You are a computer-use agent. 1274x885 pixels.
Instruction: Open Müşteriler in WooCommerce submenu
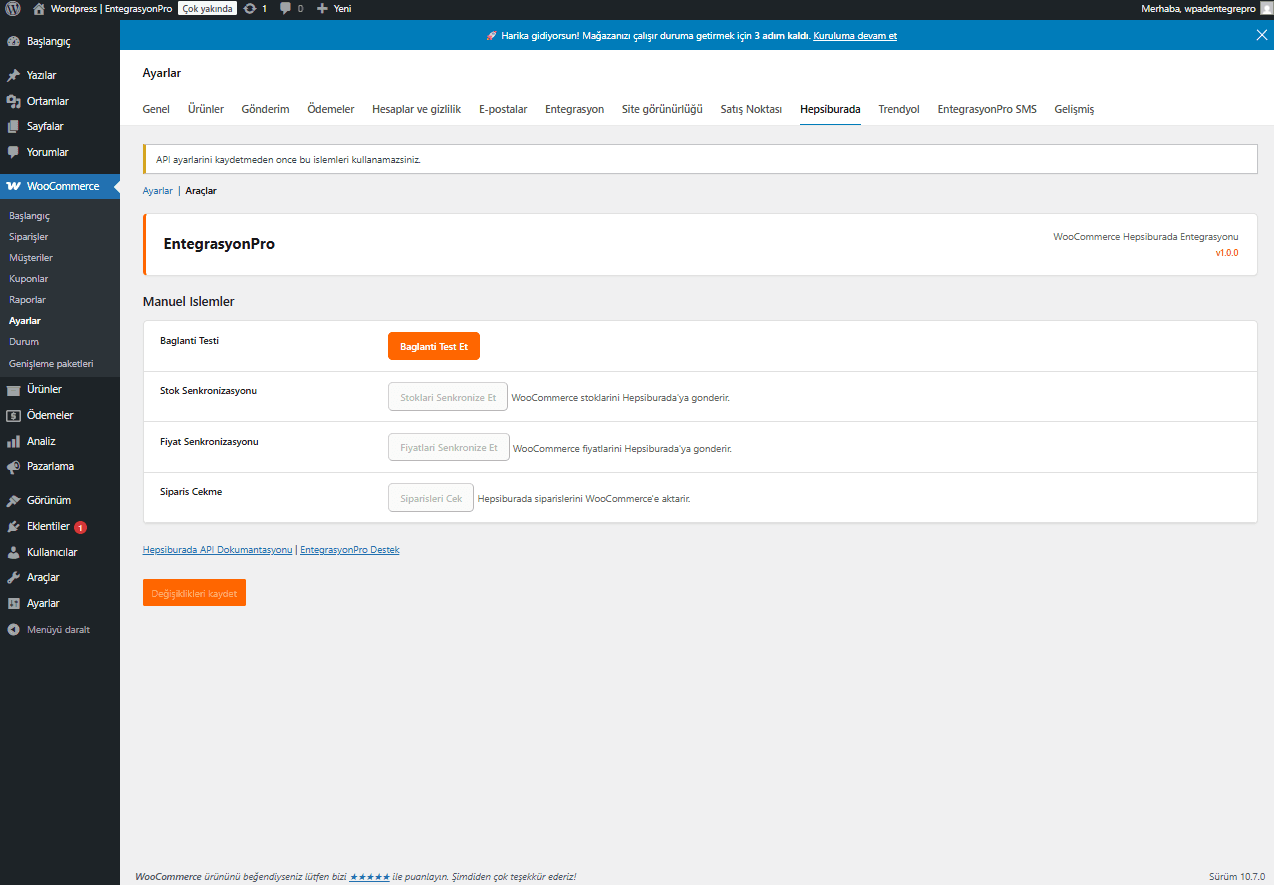point(31,258)
